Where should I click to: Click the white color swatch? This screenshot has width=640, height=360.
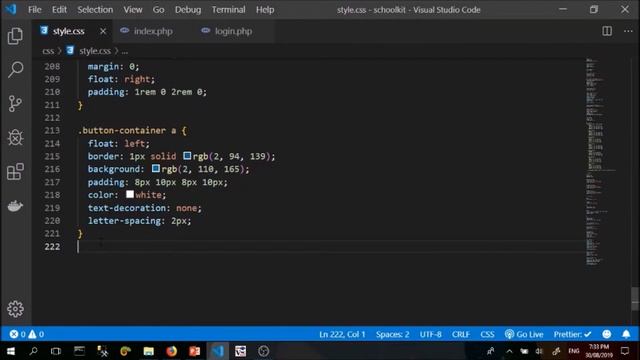pyautogui.click(x=130, y=194)
